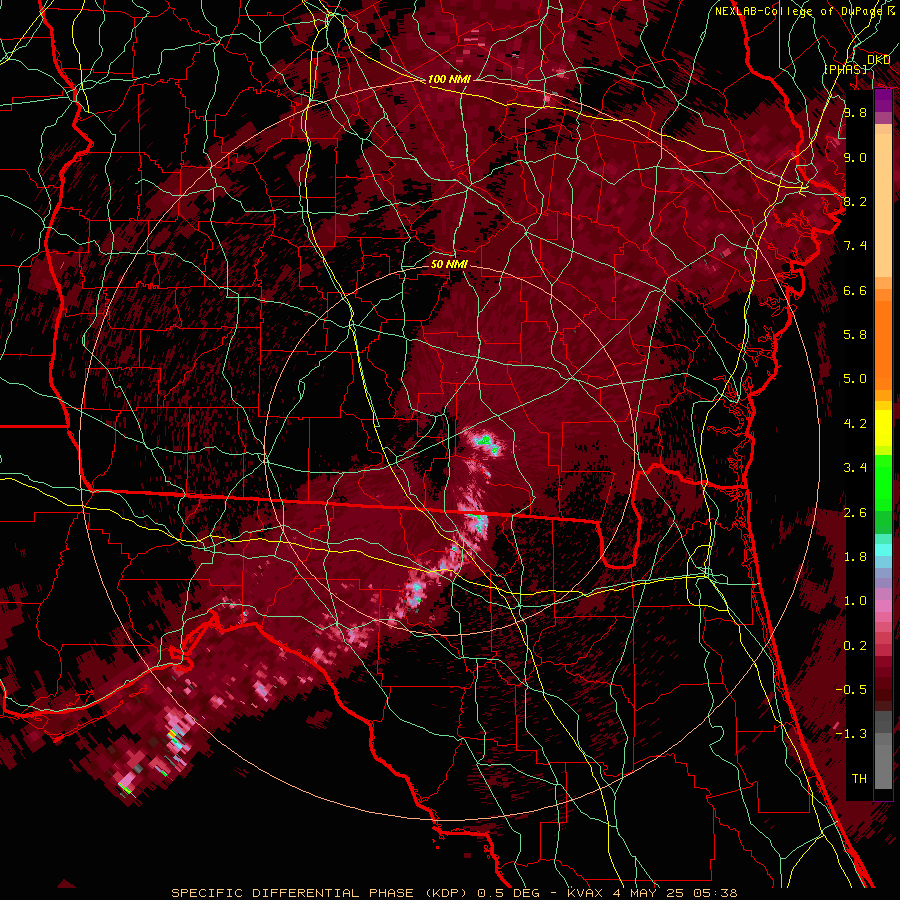Image resolution: width=900 pixels, height=900 pixels.
Task: Click the 8.2 scale value
Action: 855,201
